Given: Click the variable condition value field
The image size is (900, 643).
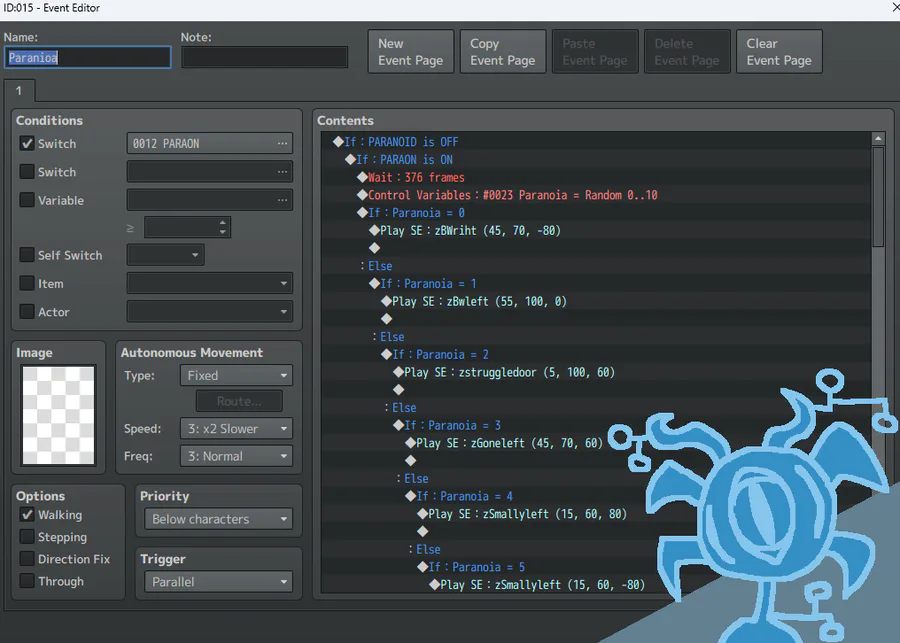Looking at the screenshot, I should [x=187, y=227].
